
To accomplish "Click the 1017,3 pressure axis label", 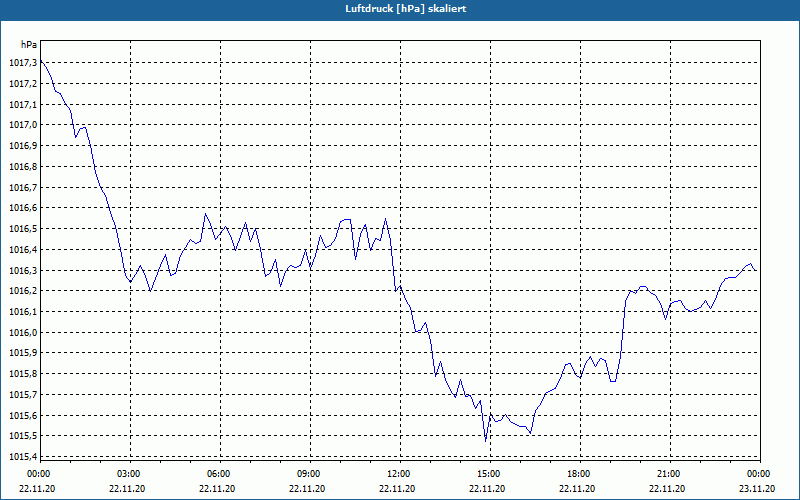I will pyautogui.click(x=23, y=63).
